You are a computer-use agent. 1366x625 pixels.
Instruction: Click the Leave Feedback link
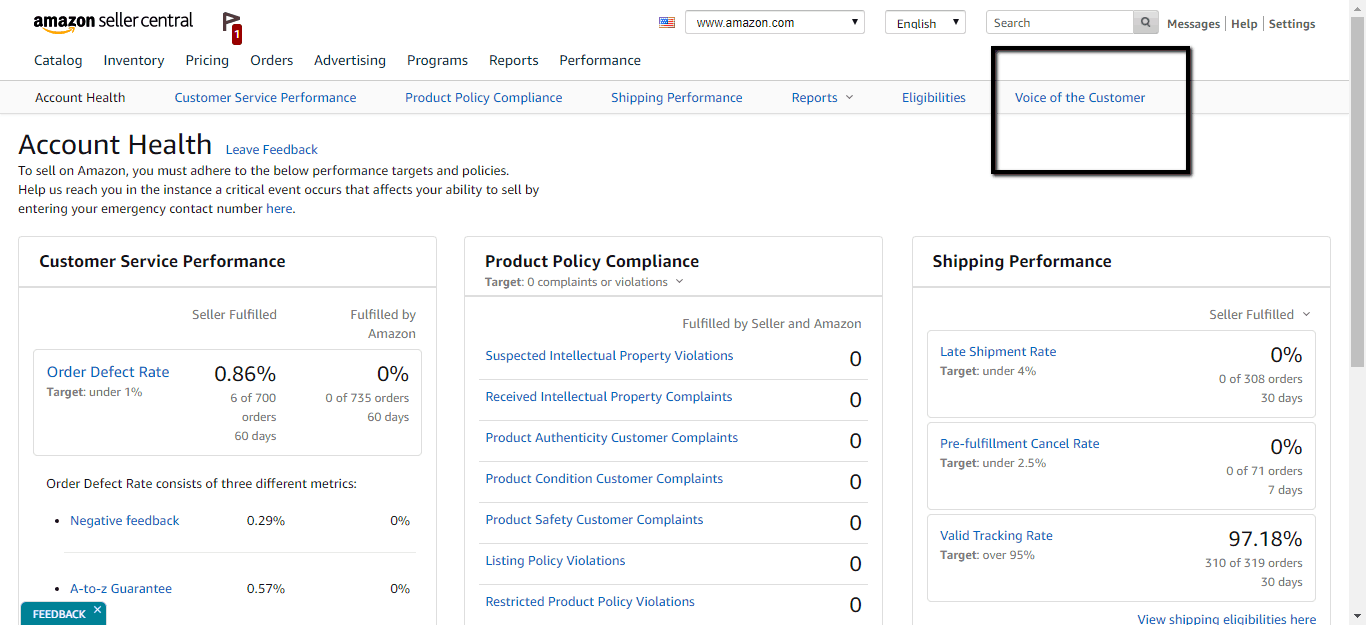pyautogui.click(x=272, y=150)
